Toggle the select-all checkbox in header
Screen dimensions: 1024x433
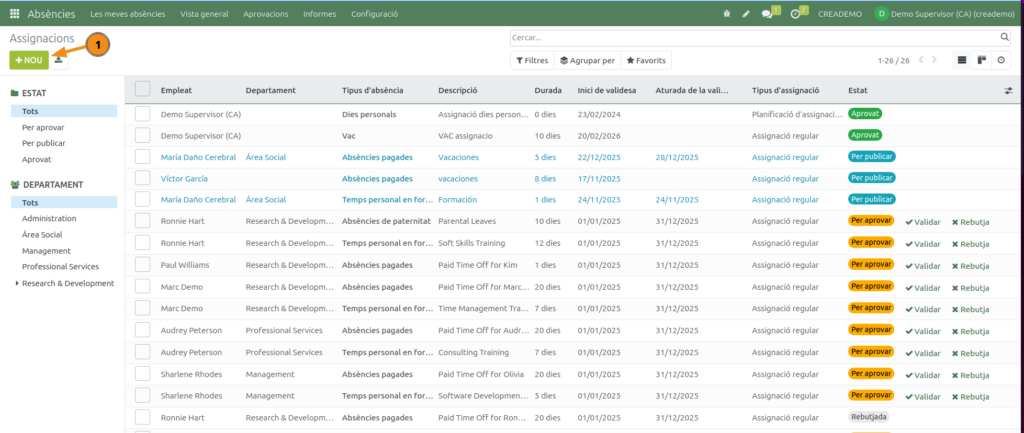[142, 90]
